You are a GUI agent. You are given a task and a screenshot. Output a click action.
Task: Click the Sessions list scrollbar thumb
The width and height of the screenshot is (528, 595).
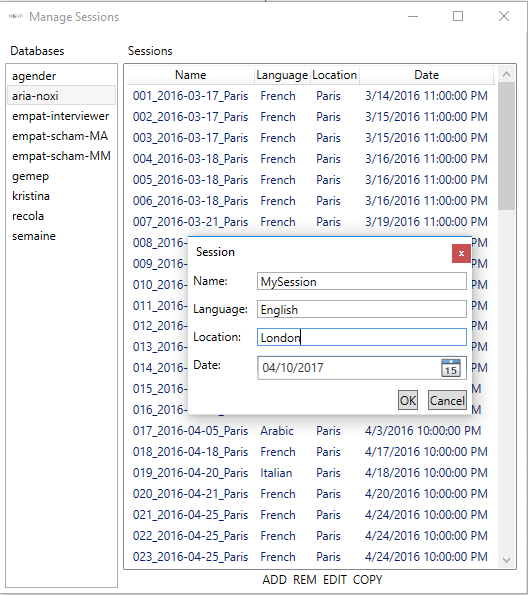(506, 146)
